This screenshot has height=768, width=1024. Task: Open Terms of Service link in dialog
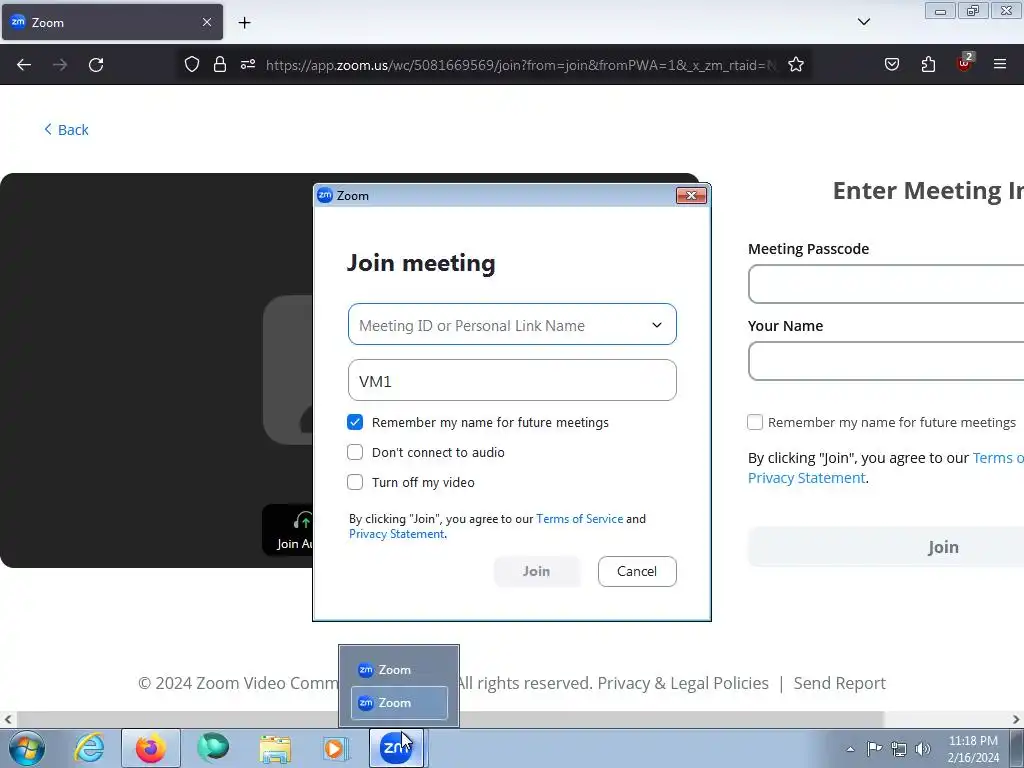click(579, 519)
